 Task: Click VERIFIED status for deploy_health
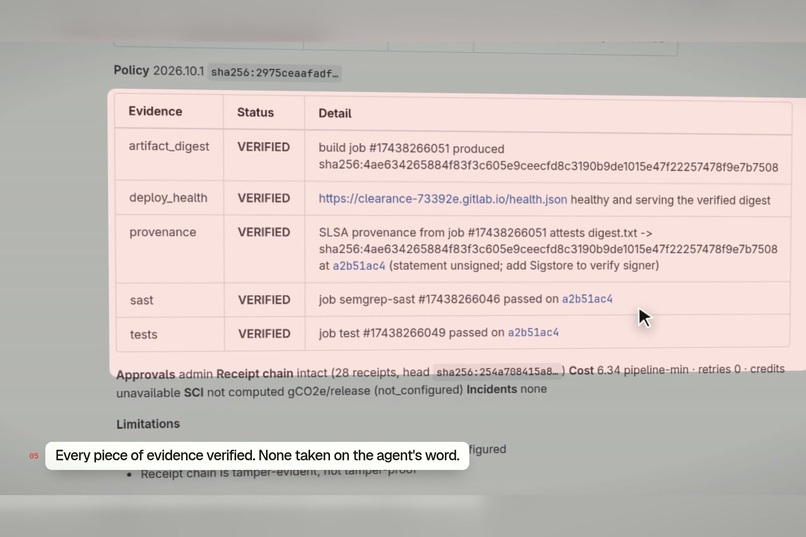(264, 198)
